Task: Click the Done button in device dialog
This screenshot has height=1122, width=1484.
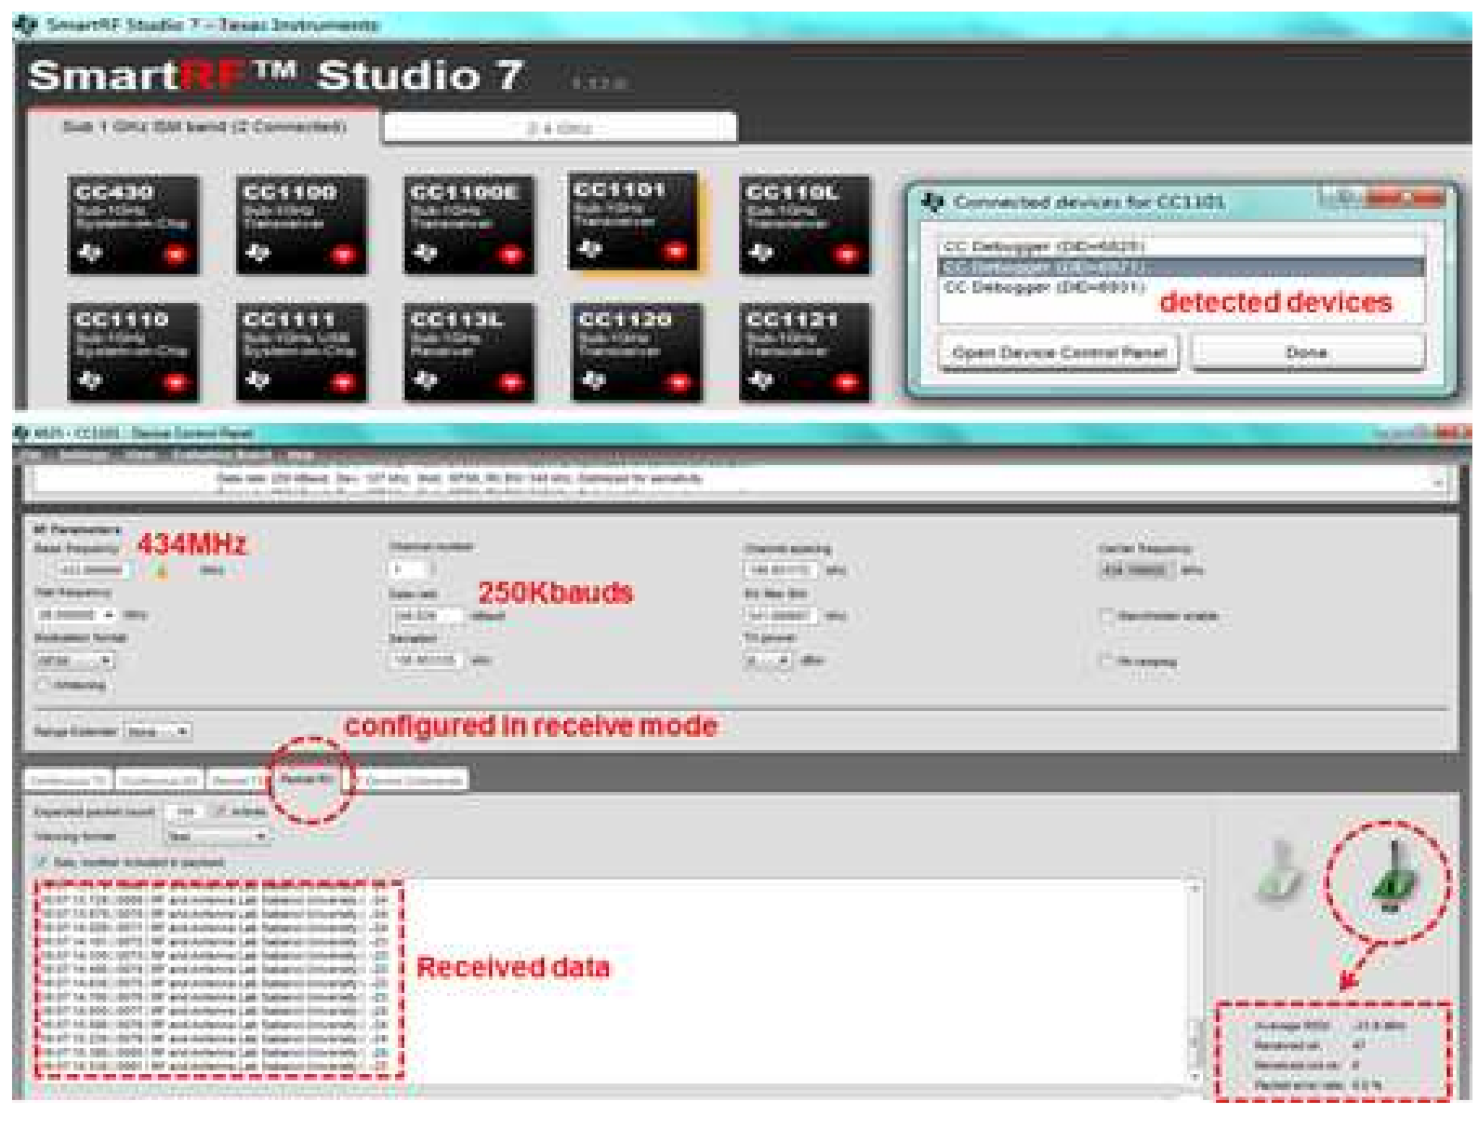Action: pos(1307,353)
